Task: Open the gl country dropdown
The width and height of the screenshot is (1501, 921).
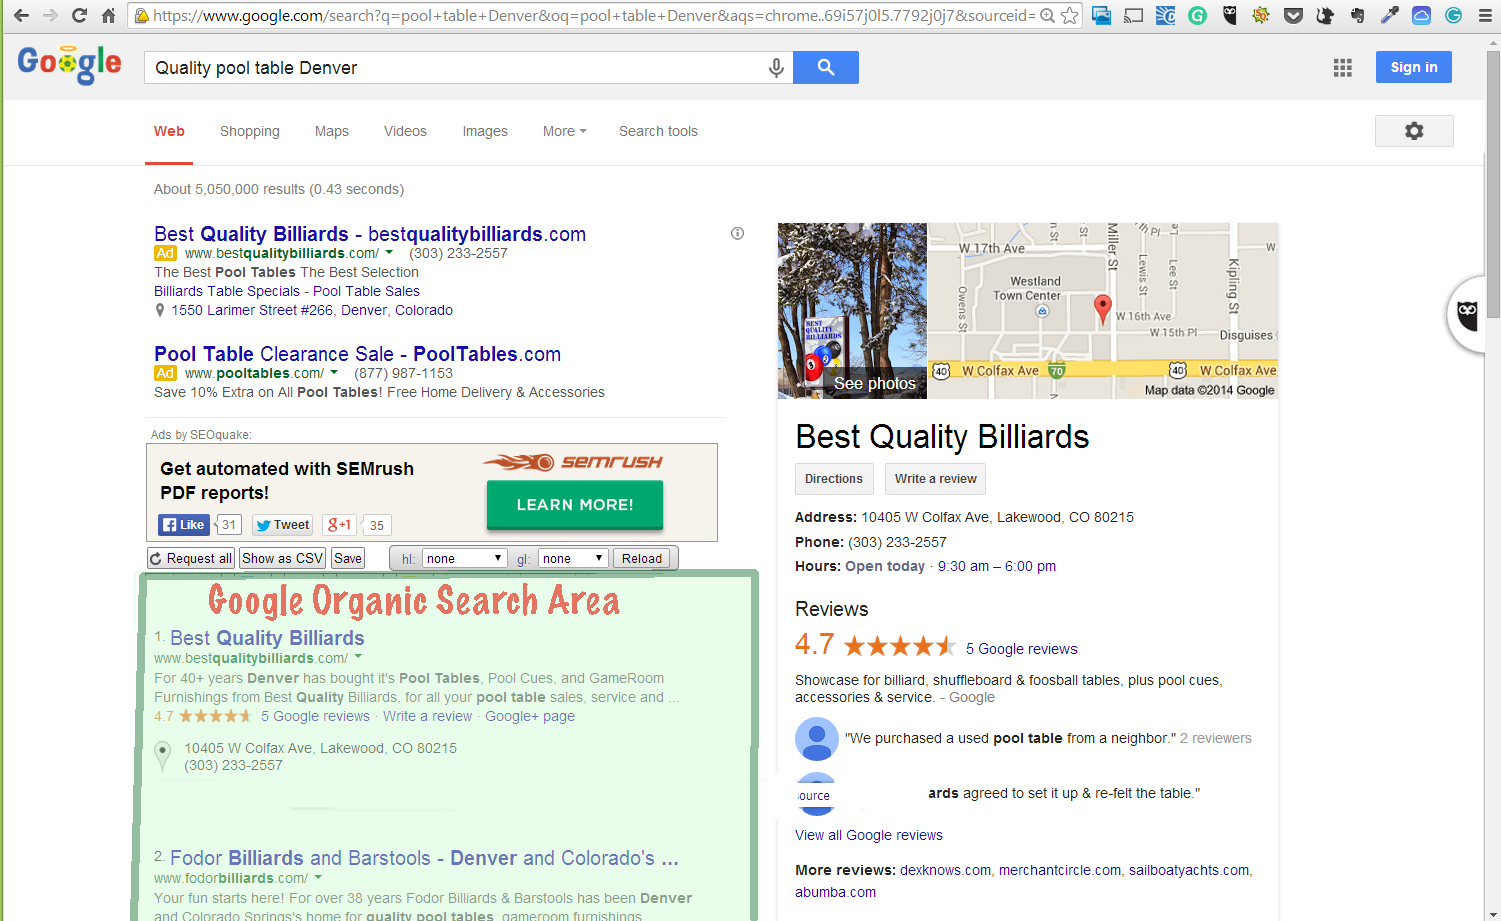Action: click(573, 558)
